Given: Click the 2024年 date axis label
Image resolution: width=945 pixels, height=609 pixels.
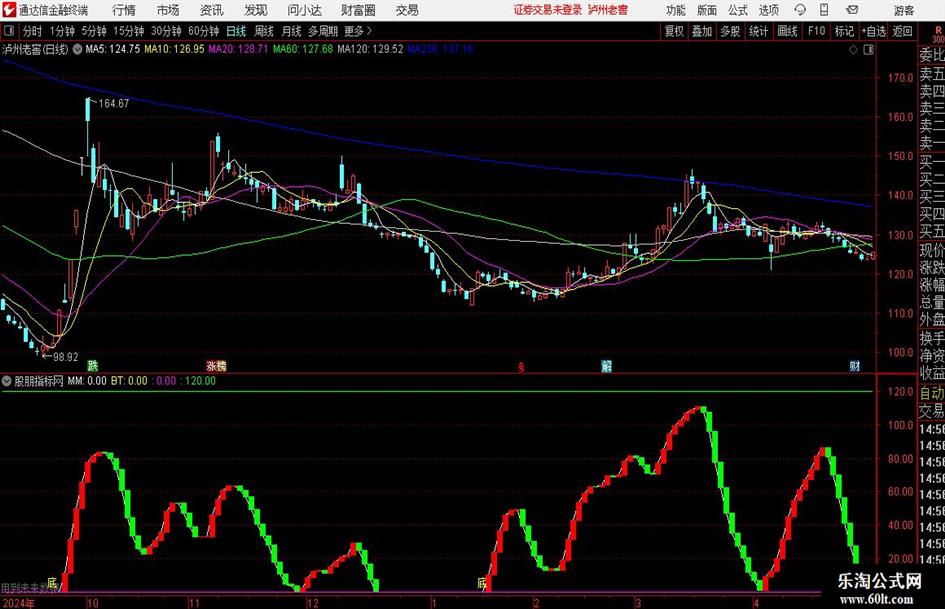Looking at the screenshot, I should 17,603.
